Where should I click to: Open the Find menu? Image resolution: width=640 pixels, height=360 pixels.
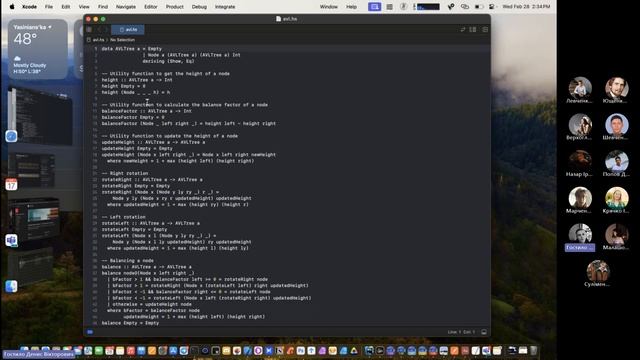pos(103,7)
